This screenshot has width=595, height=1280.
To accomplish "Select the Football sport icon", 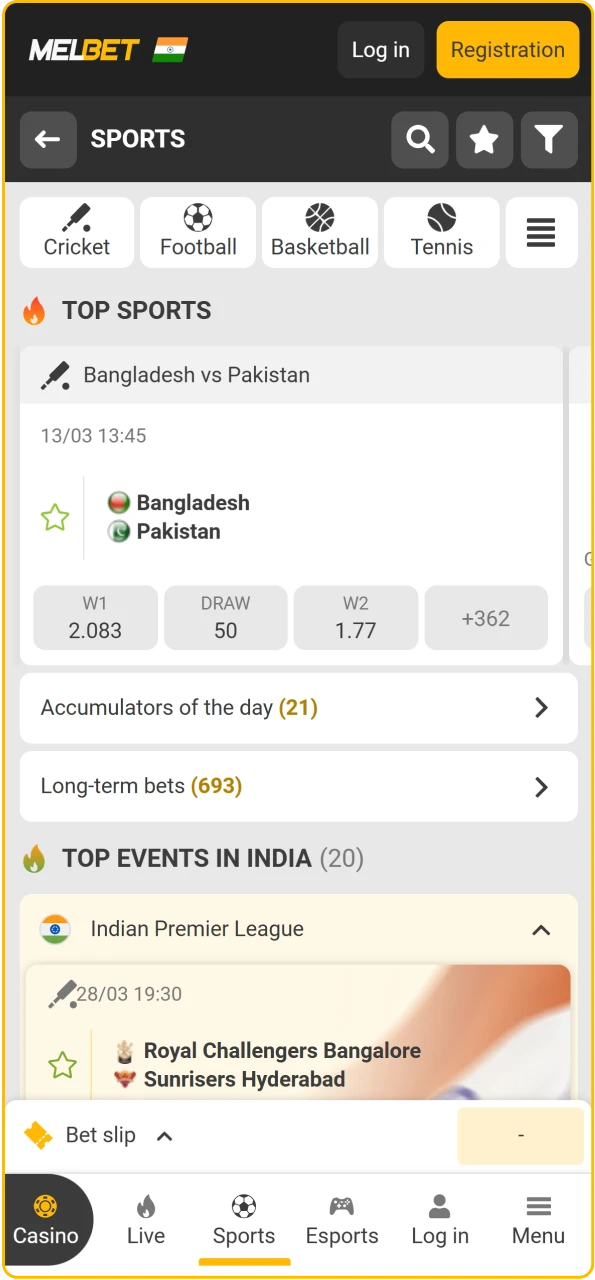I will coord(198,232).
